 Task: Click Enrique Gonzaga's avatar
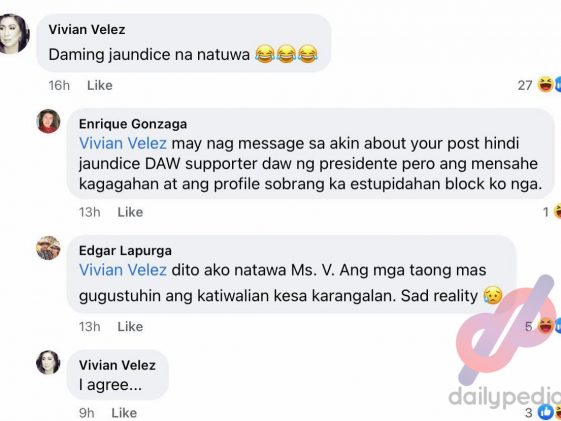(x=48, y=121)
